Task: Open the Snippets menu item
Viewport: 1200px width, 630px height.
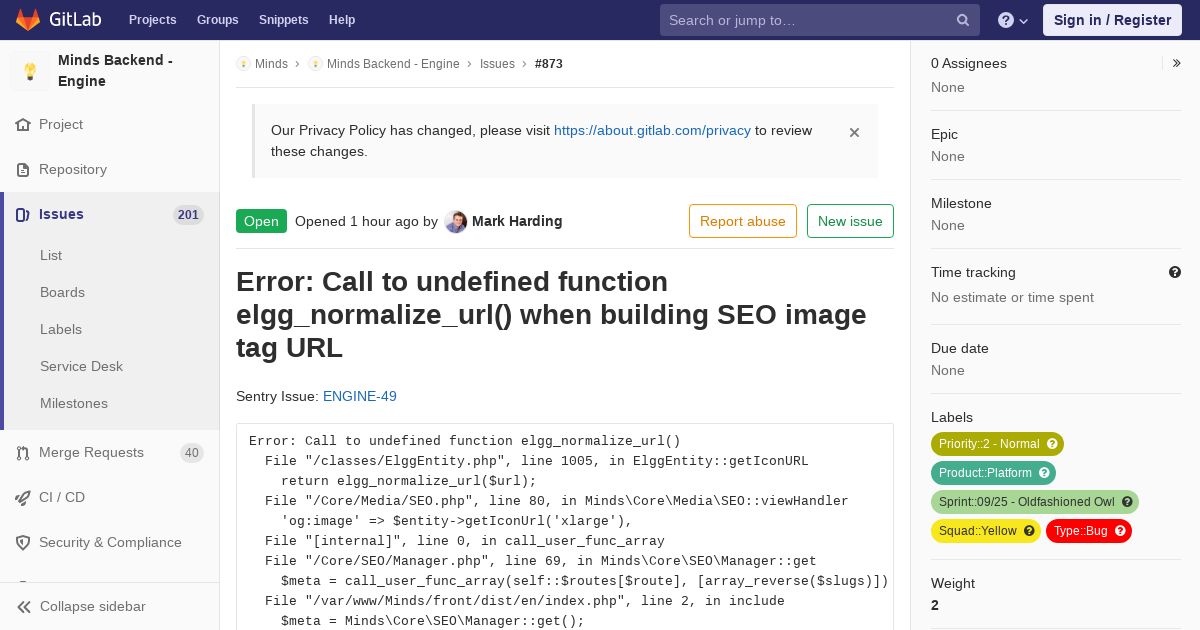Action: pyautogui.click(x=284, y=20)
